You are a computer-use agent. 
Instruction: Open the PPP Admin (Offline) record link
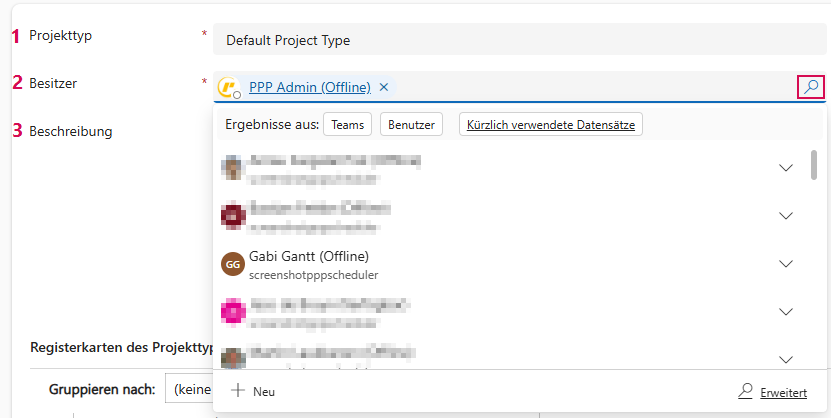coord(309,87)
